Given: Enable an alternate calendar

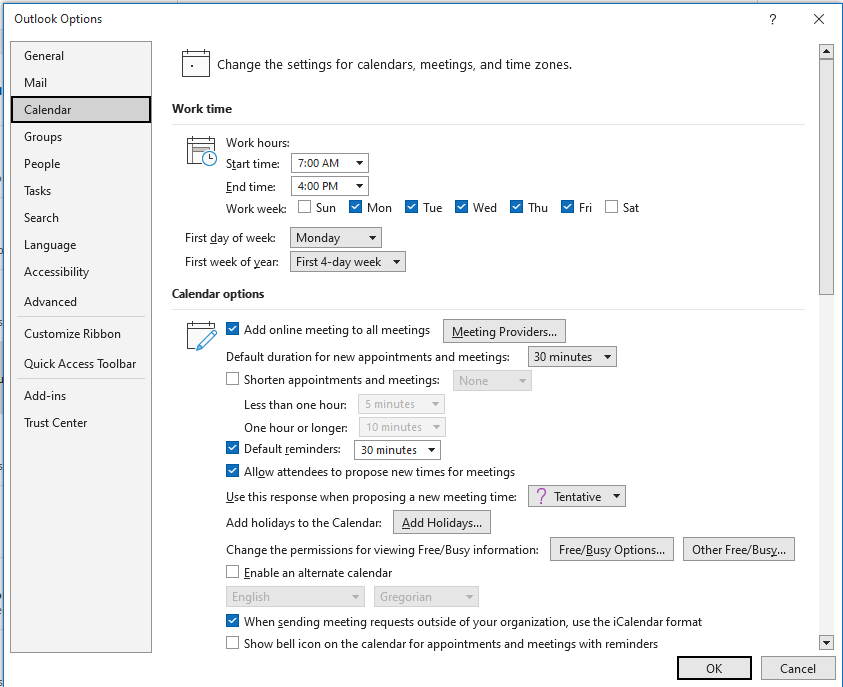Looking at the screenshot, I should pos(232,571).
